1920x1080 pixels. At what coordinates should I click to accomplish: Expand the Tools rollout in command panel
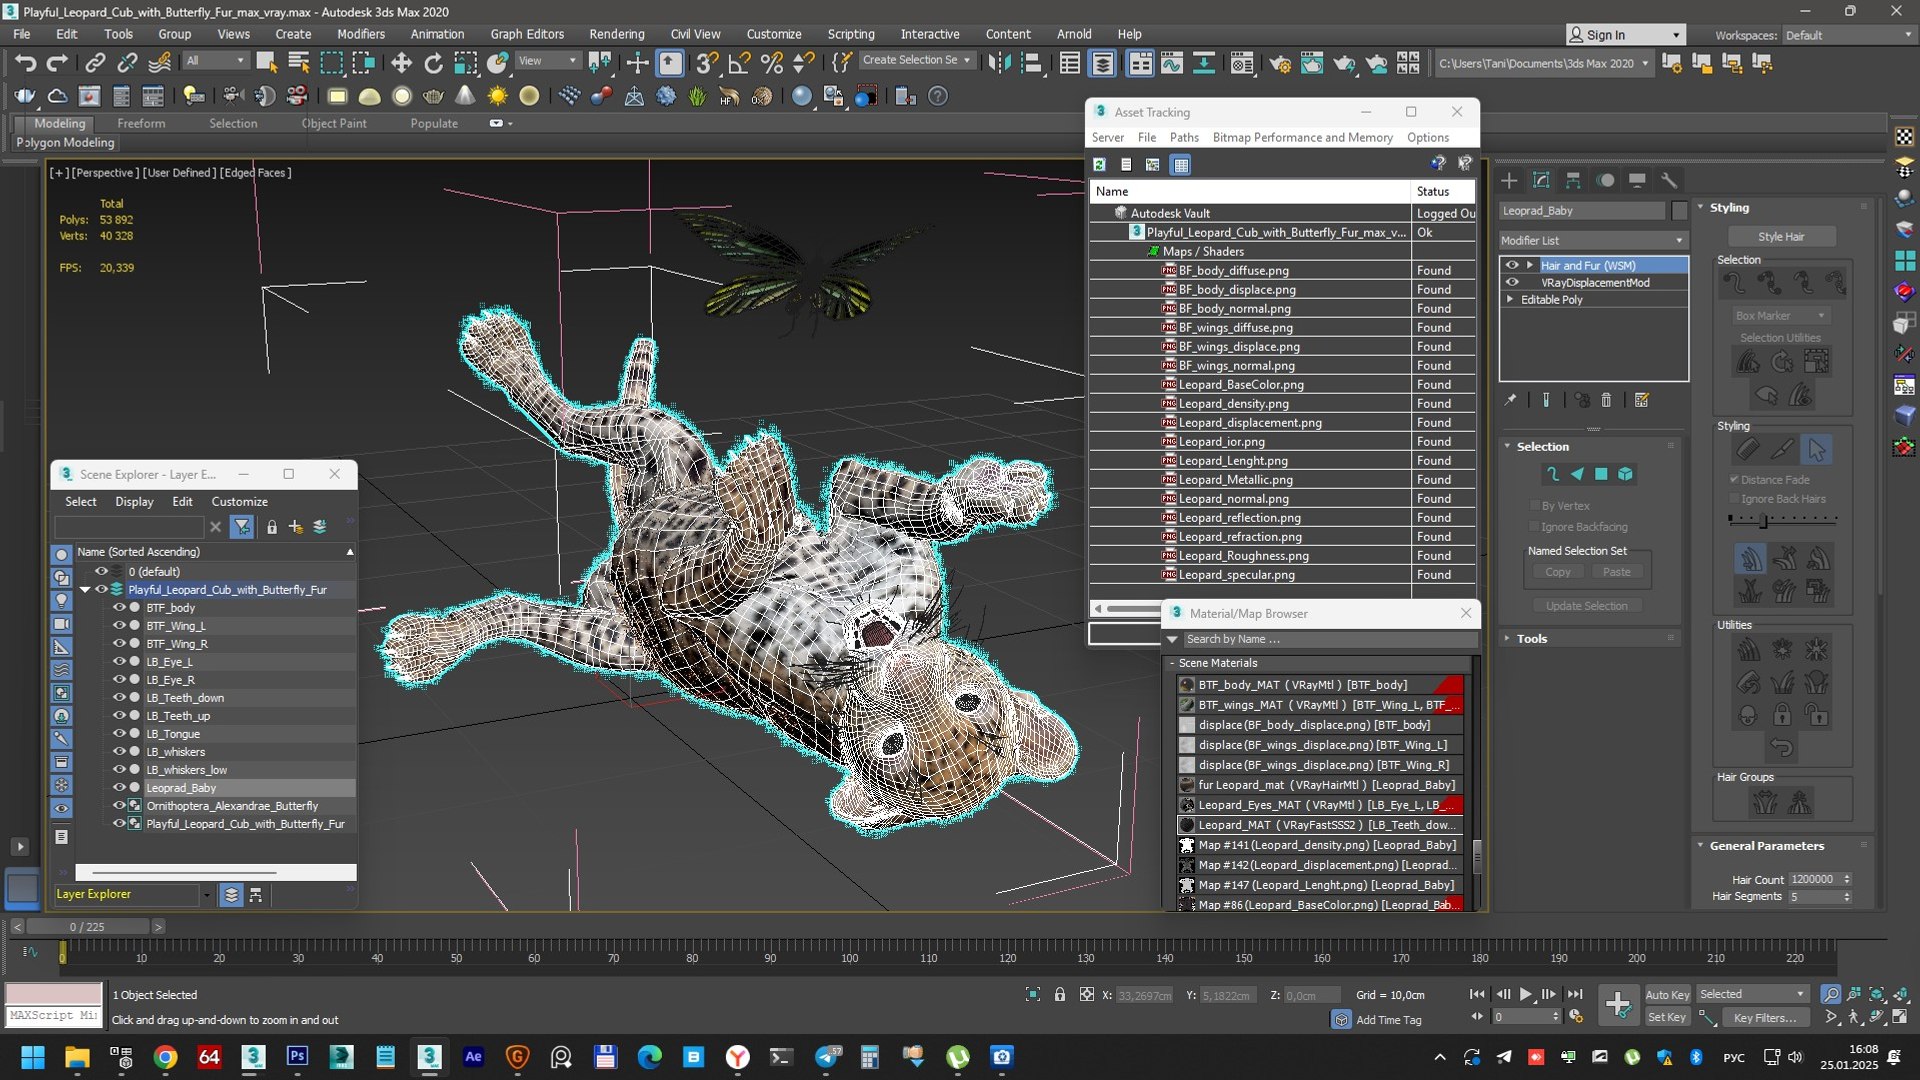(x=1507, y=638)
